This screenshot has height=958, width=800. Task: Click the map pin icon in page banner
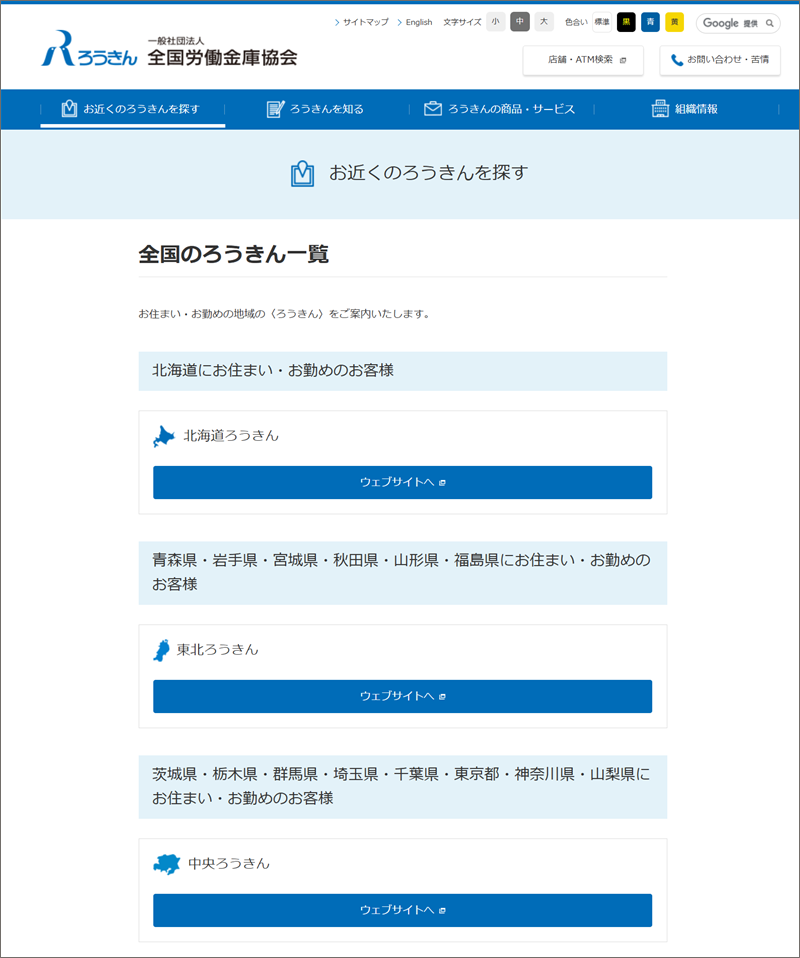302,174
